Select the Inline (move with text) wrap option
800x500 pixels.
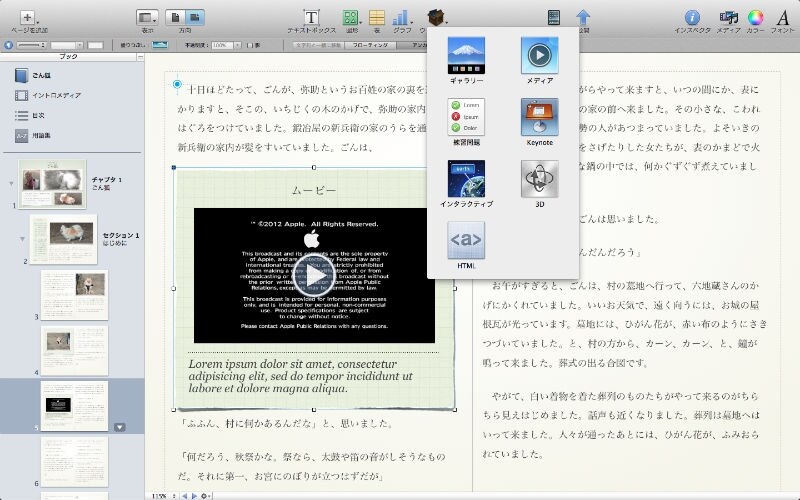click(319, 45)
